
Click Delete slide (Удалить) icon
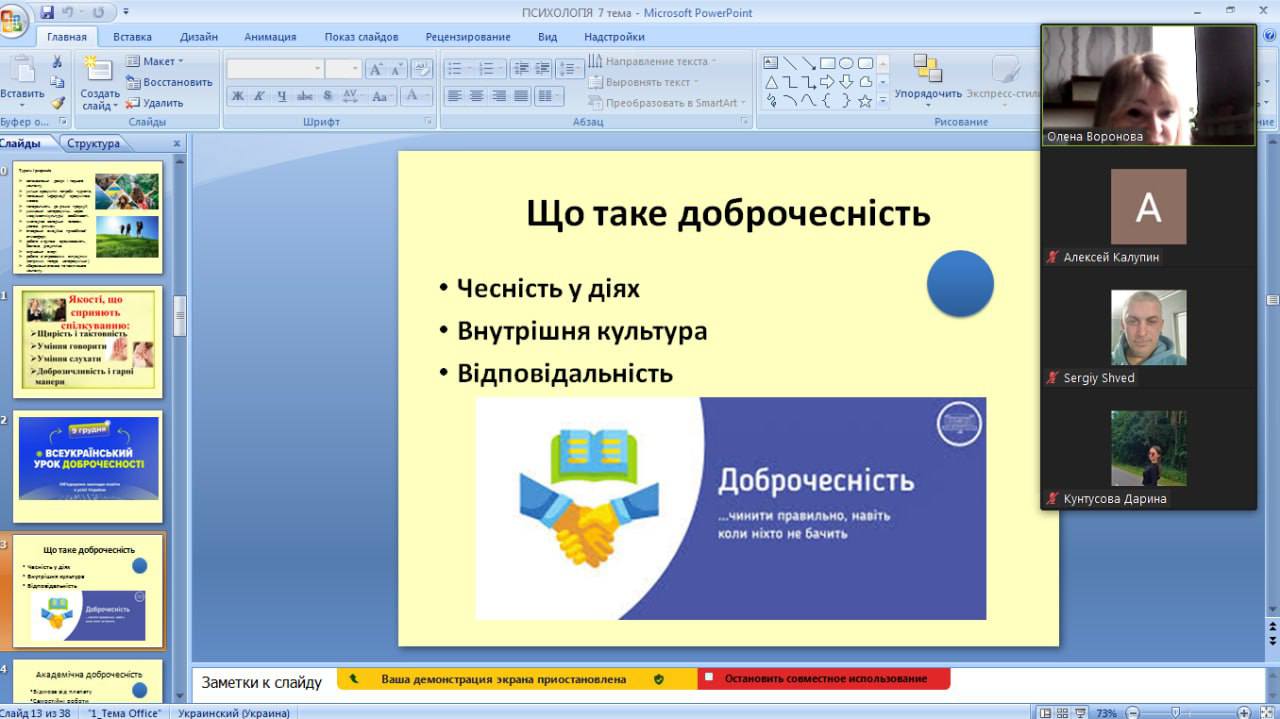[x=154, y=103]
